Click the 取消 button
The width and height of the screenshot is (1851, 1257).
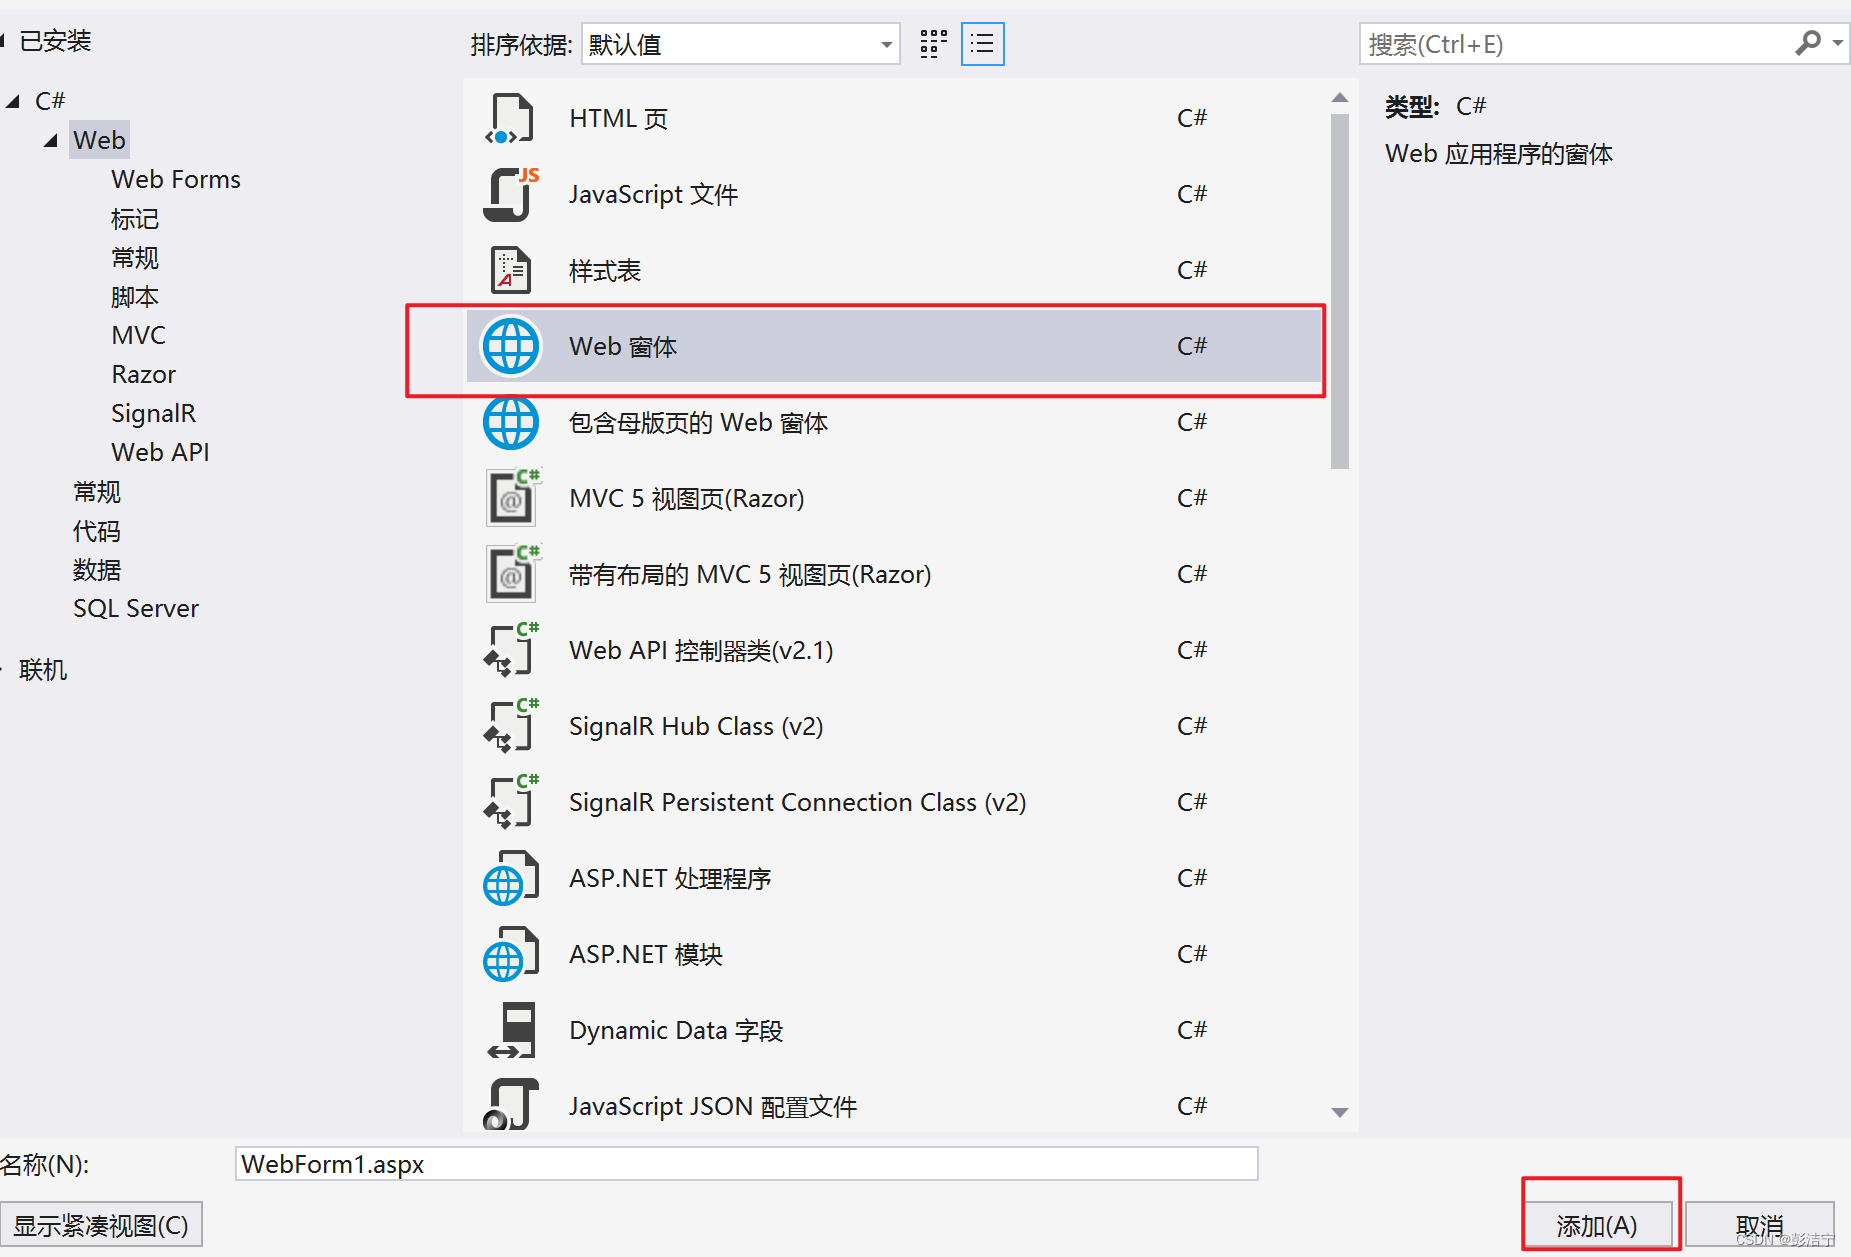(x=1760, y=1225)
